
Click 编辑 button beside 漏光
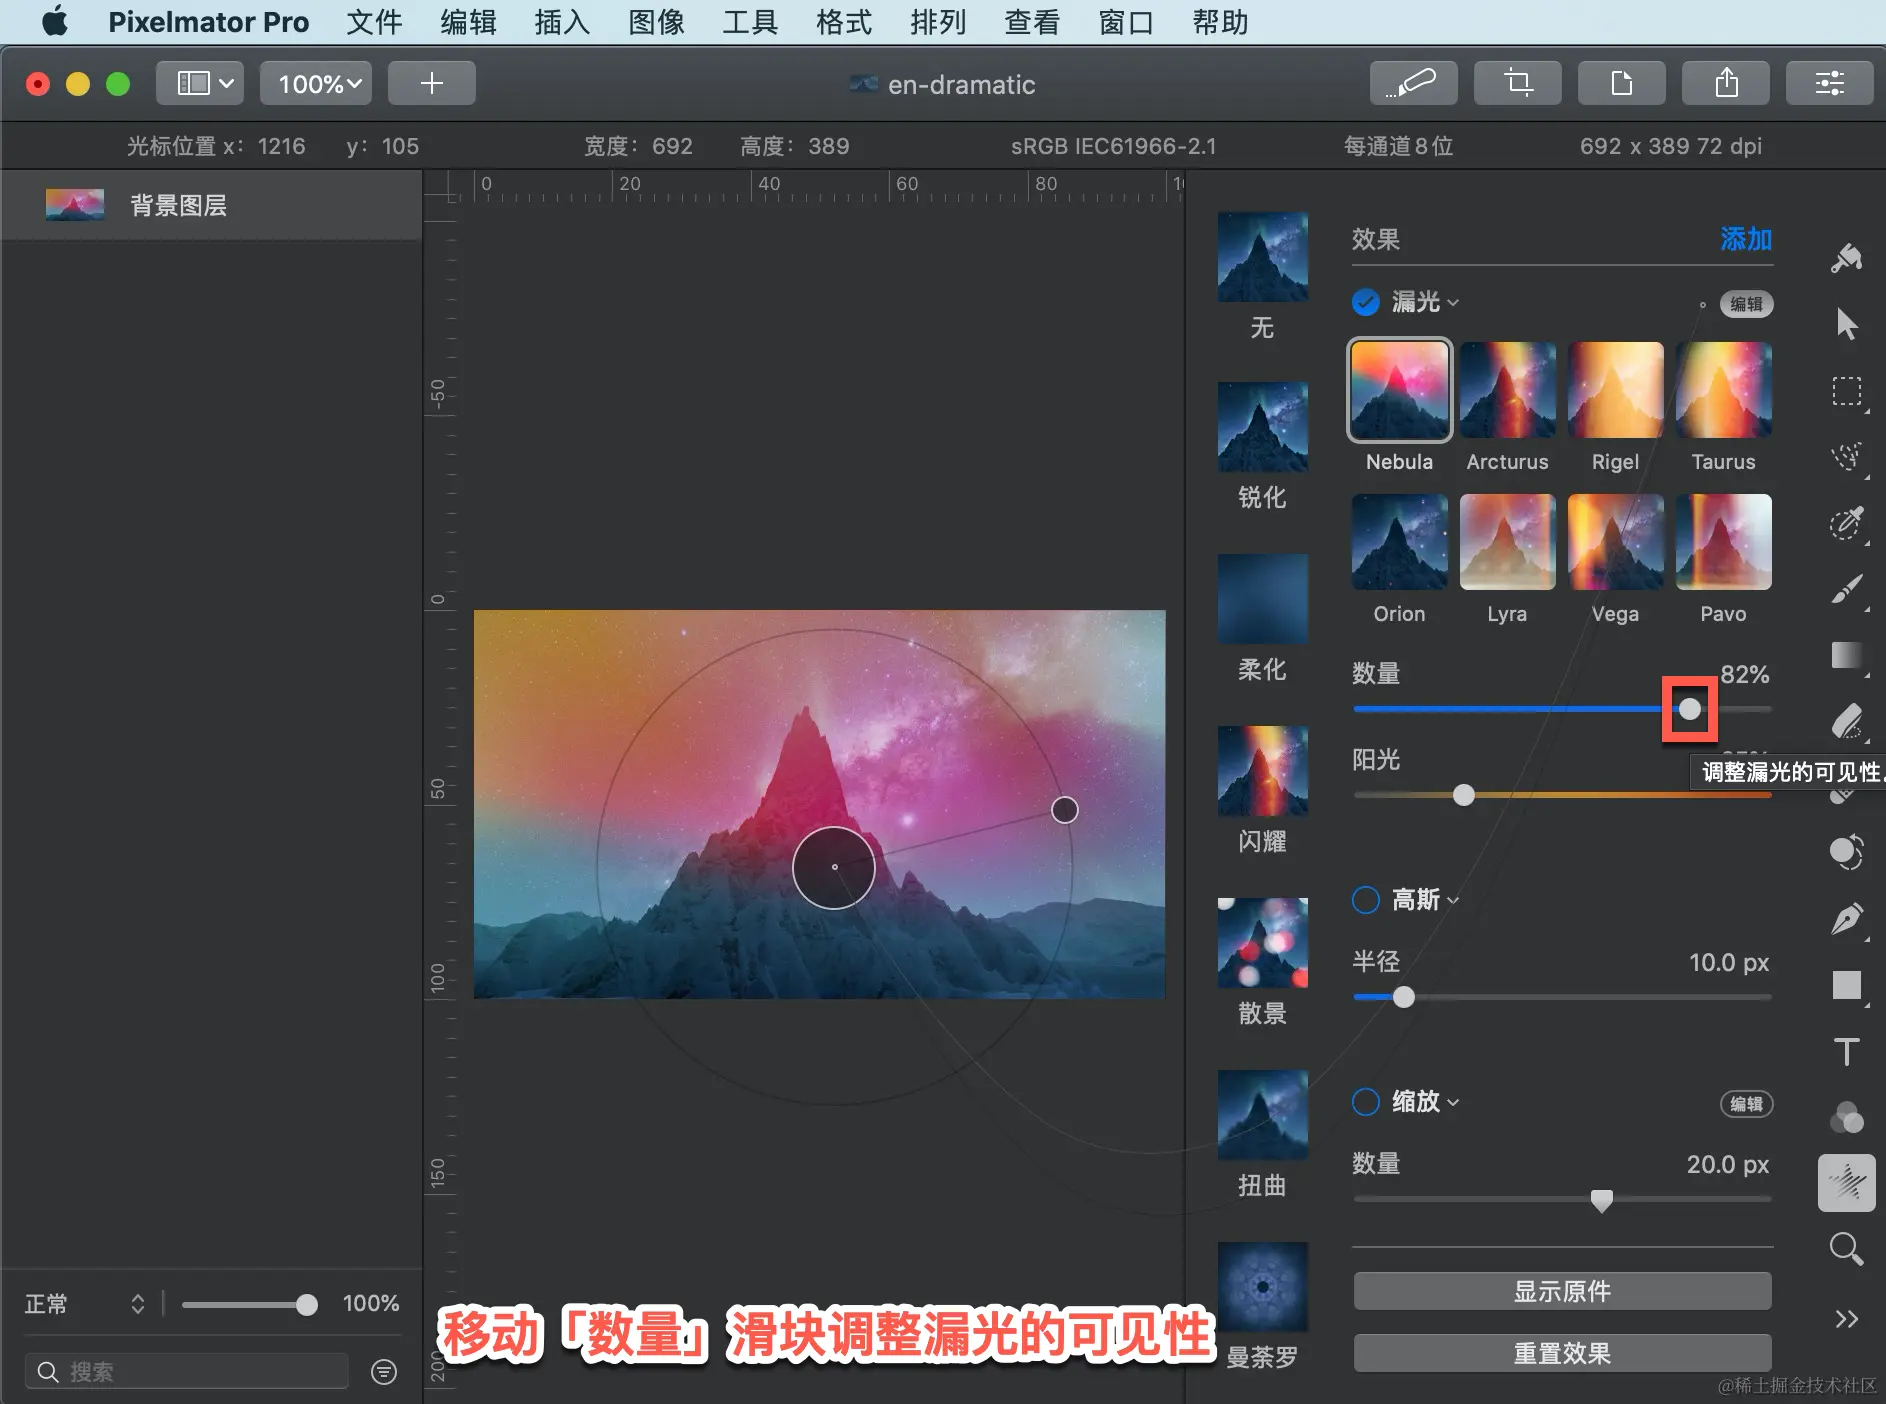pyautogui.click(x=1746, y=304)
